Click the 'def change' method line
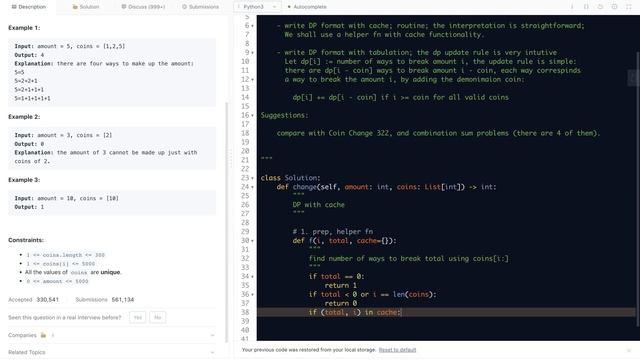 387,187
